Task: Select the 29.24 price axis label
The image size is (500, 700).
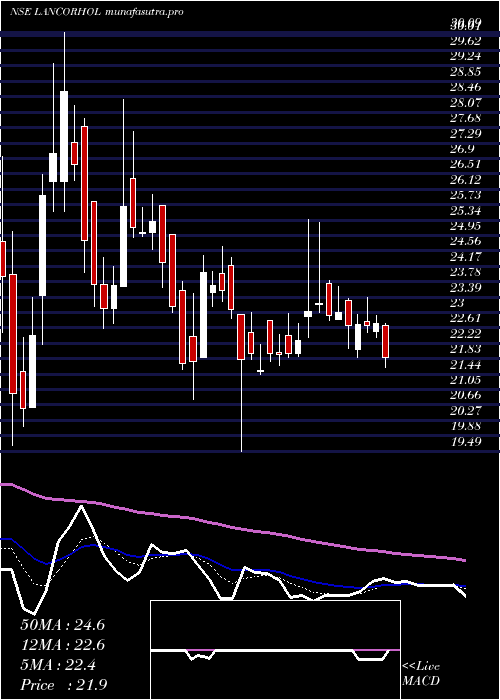Action: [x=466, y=57]
